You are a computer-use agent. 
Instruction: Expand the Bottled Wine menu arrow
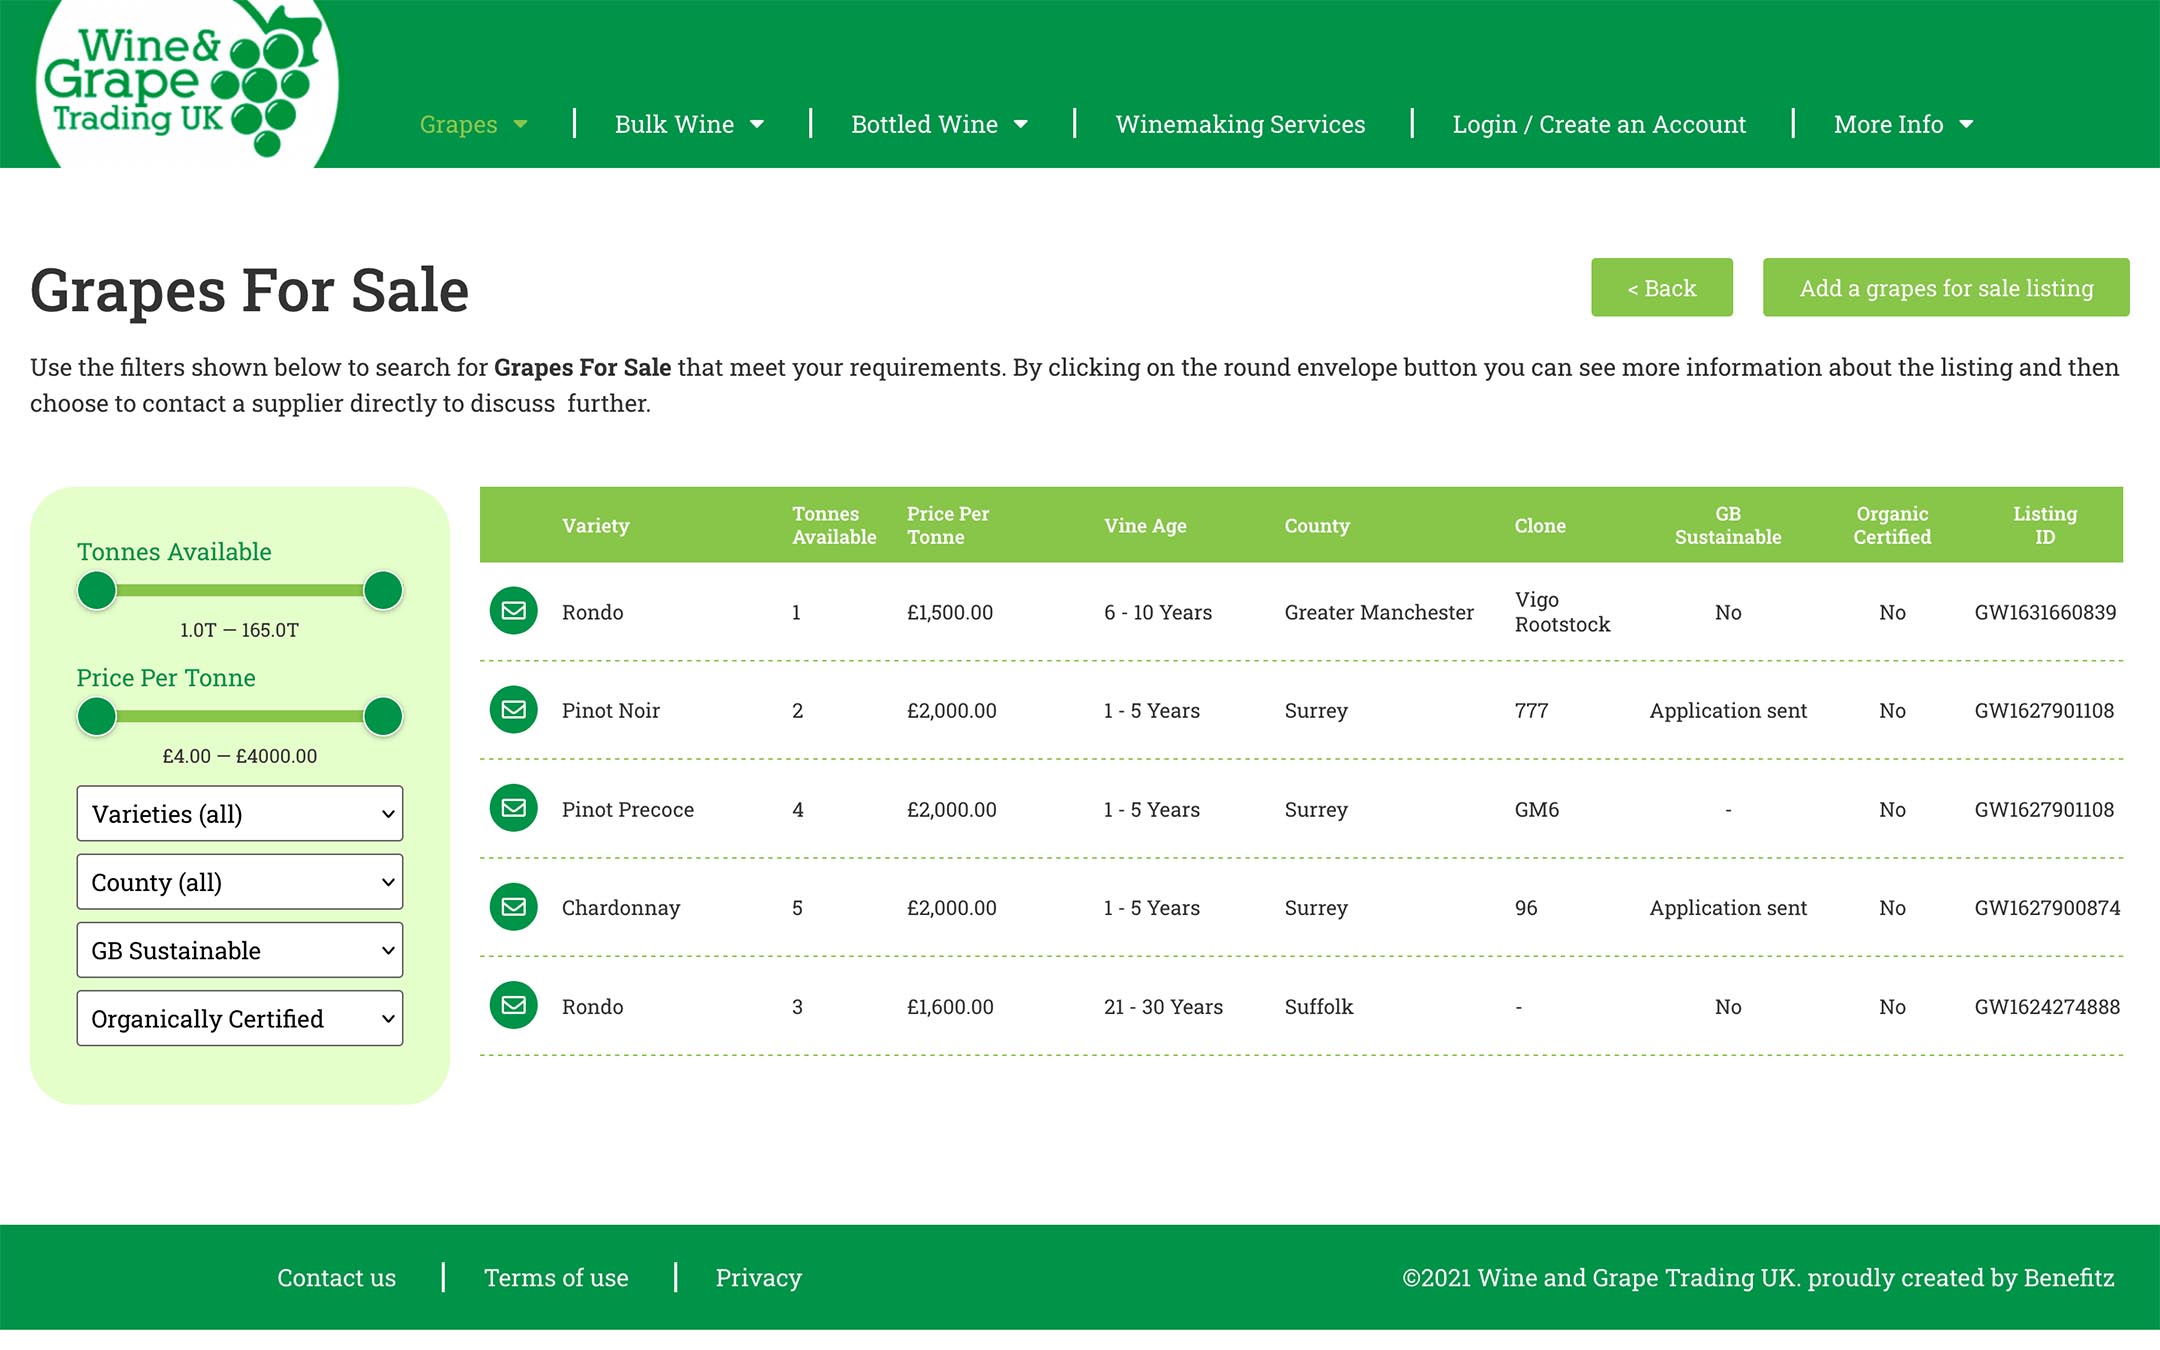[1021, 125]
